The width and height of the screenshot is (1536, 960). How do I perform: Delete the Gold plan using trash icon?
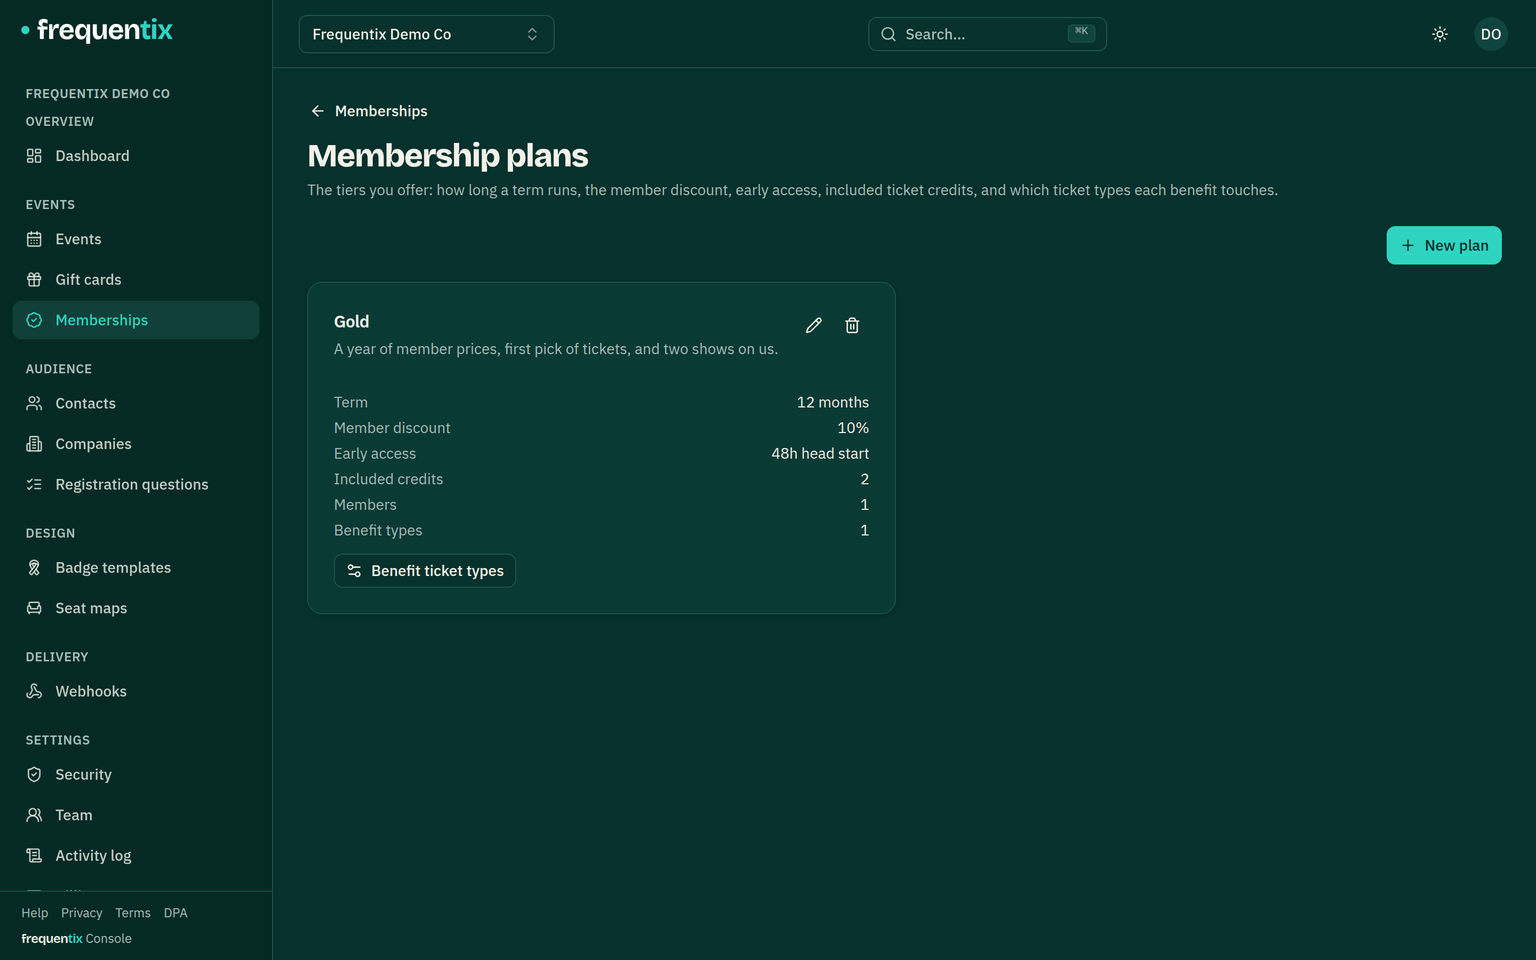[x=852, y=325]
